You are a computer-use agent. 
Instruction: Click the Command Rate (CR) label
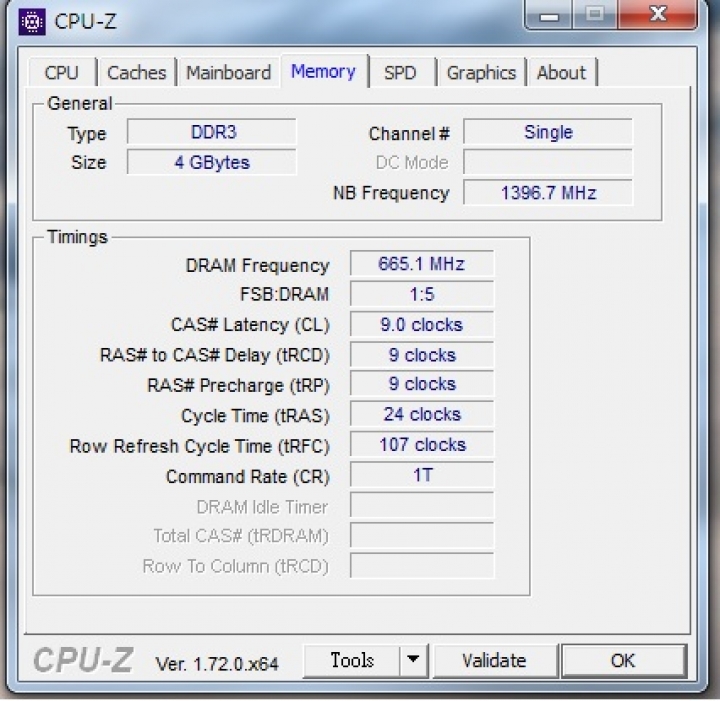click(248, 477)
